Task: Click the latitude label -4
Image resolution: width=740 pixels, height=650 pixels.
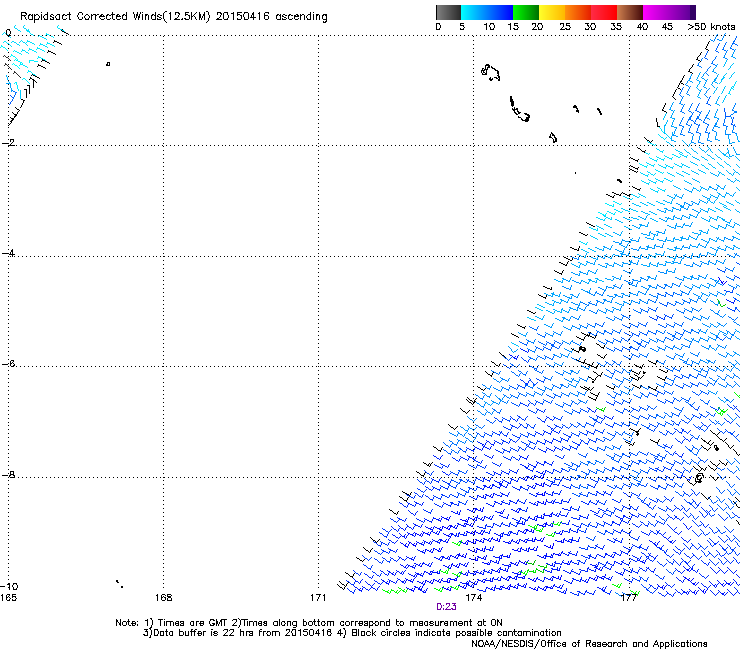Action: pyautogui.click(x=8, y=253)
